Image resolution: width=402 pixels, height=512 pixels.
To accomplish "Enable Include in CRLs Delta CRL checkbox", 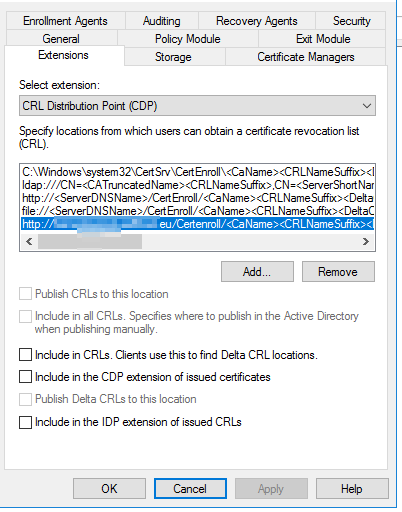I will tap(26, 355).
